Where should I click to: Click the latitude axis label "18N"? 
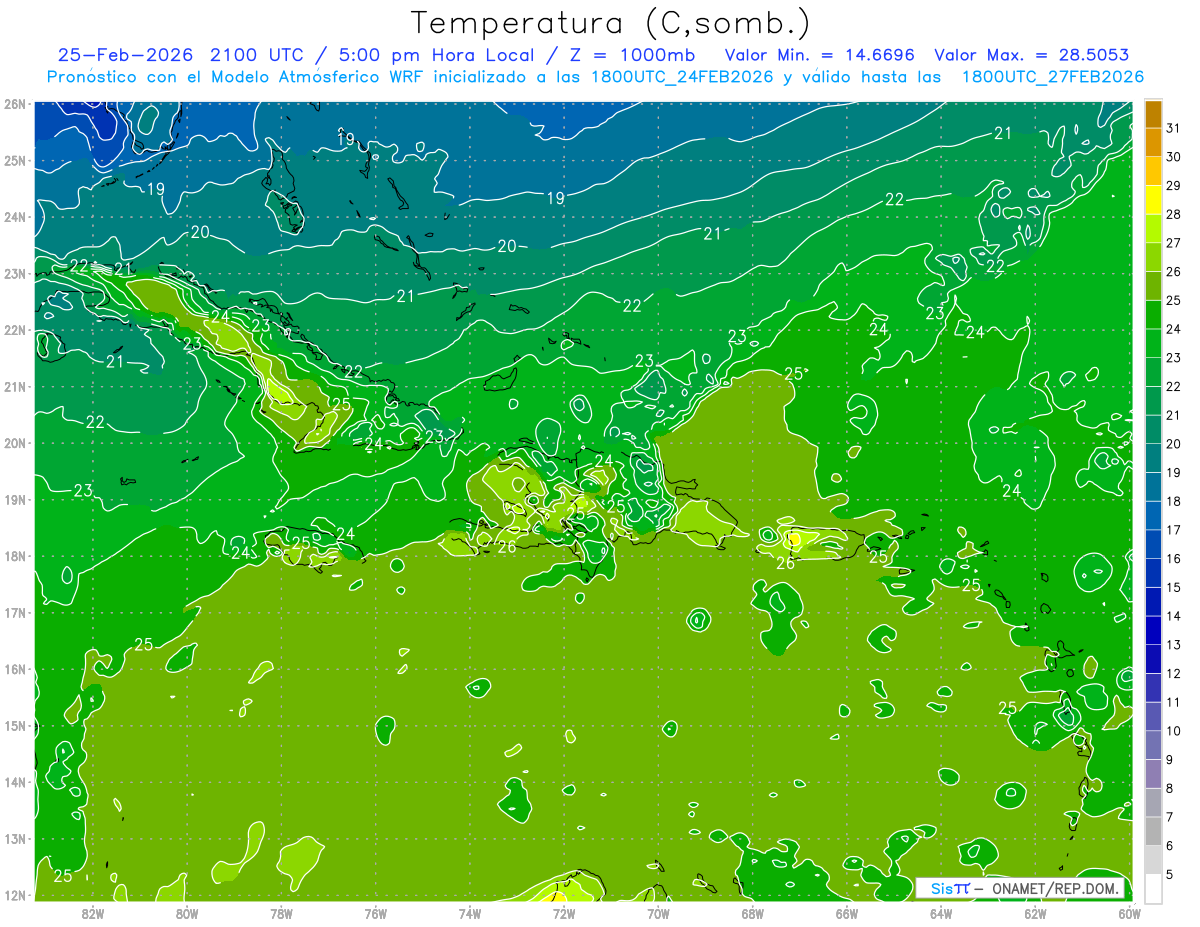(14, 556)
